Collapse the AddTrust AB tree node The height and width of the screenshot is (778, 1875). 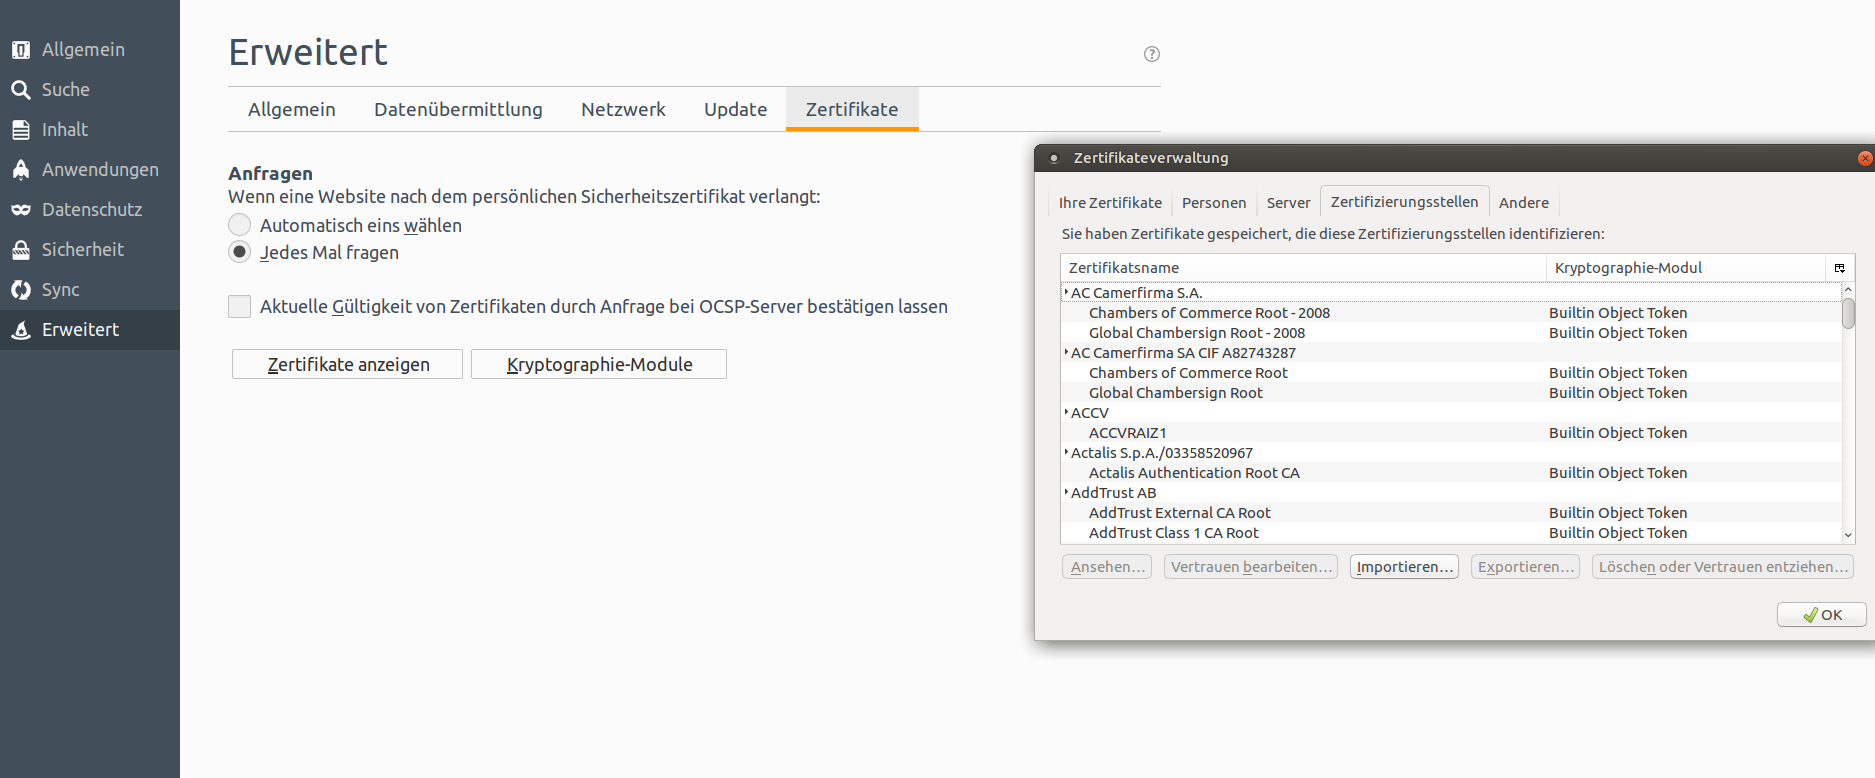coord(1066,493)
